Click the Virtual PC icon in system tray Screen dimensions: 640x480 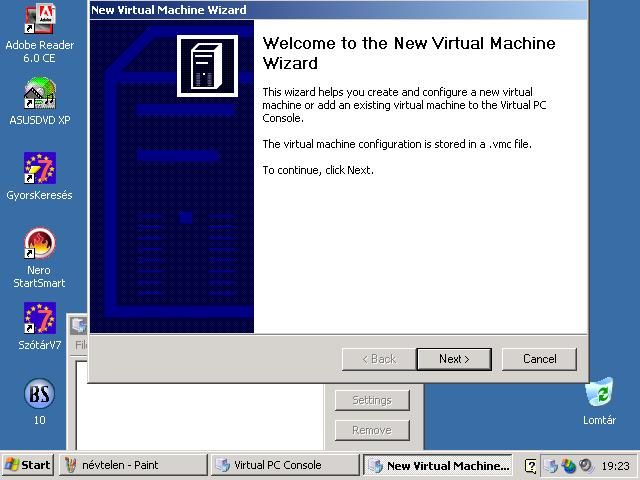click(x=552, y=466)
